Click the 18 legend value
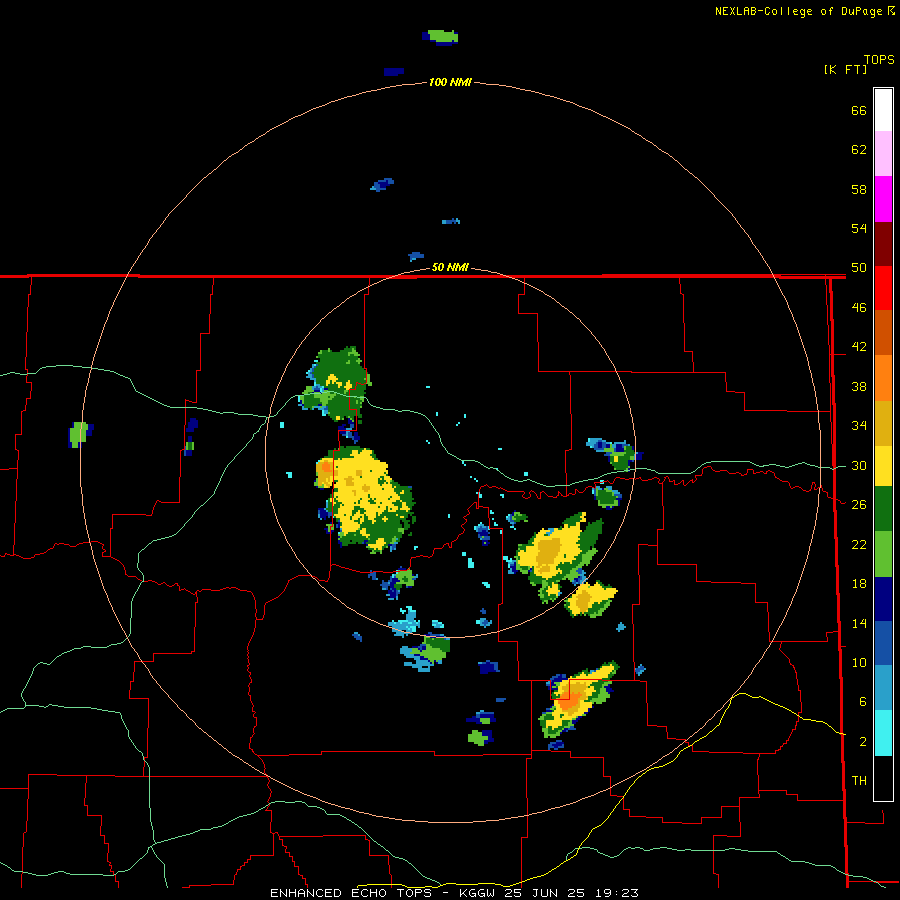Image resolution: width=900 pixels, height=900 pixels. tap(859, 584)
